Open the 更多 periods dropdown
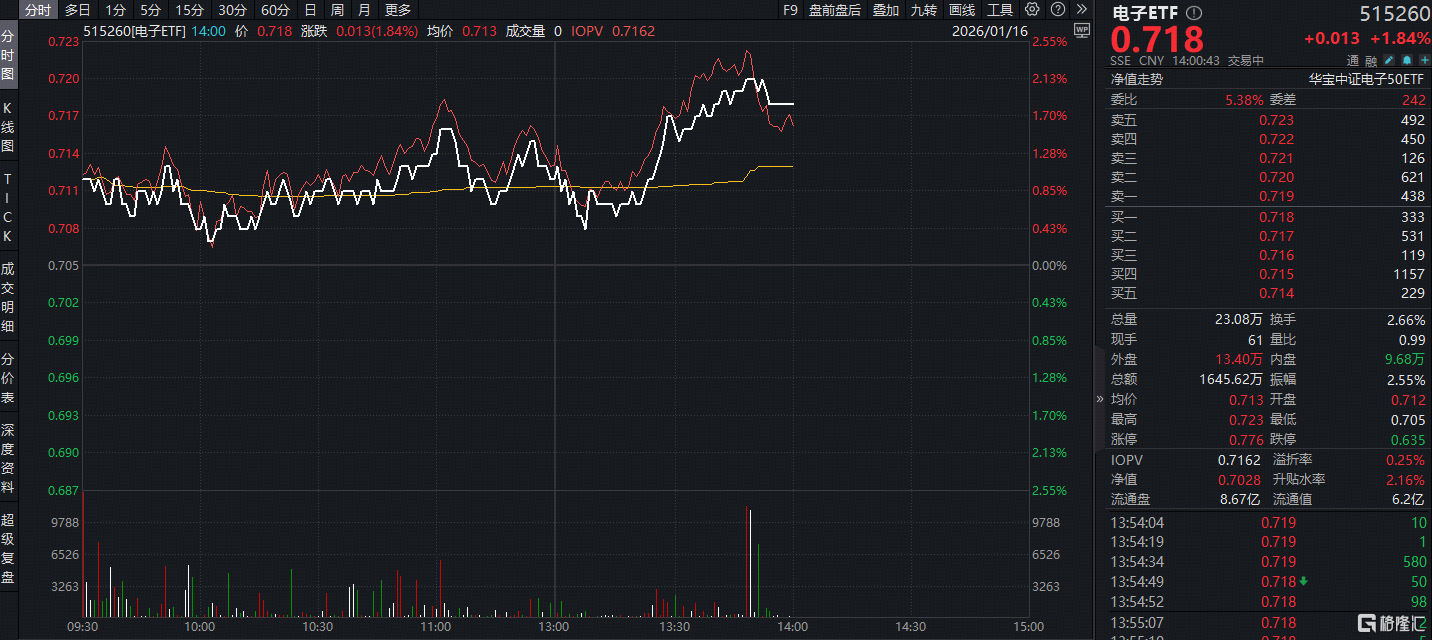 pyautogui.click(x=397, y=10)
